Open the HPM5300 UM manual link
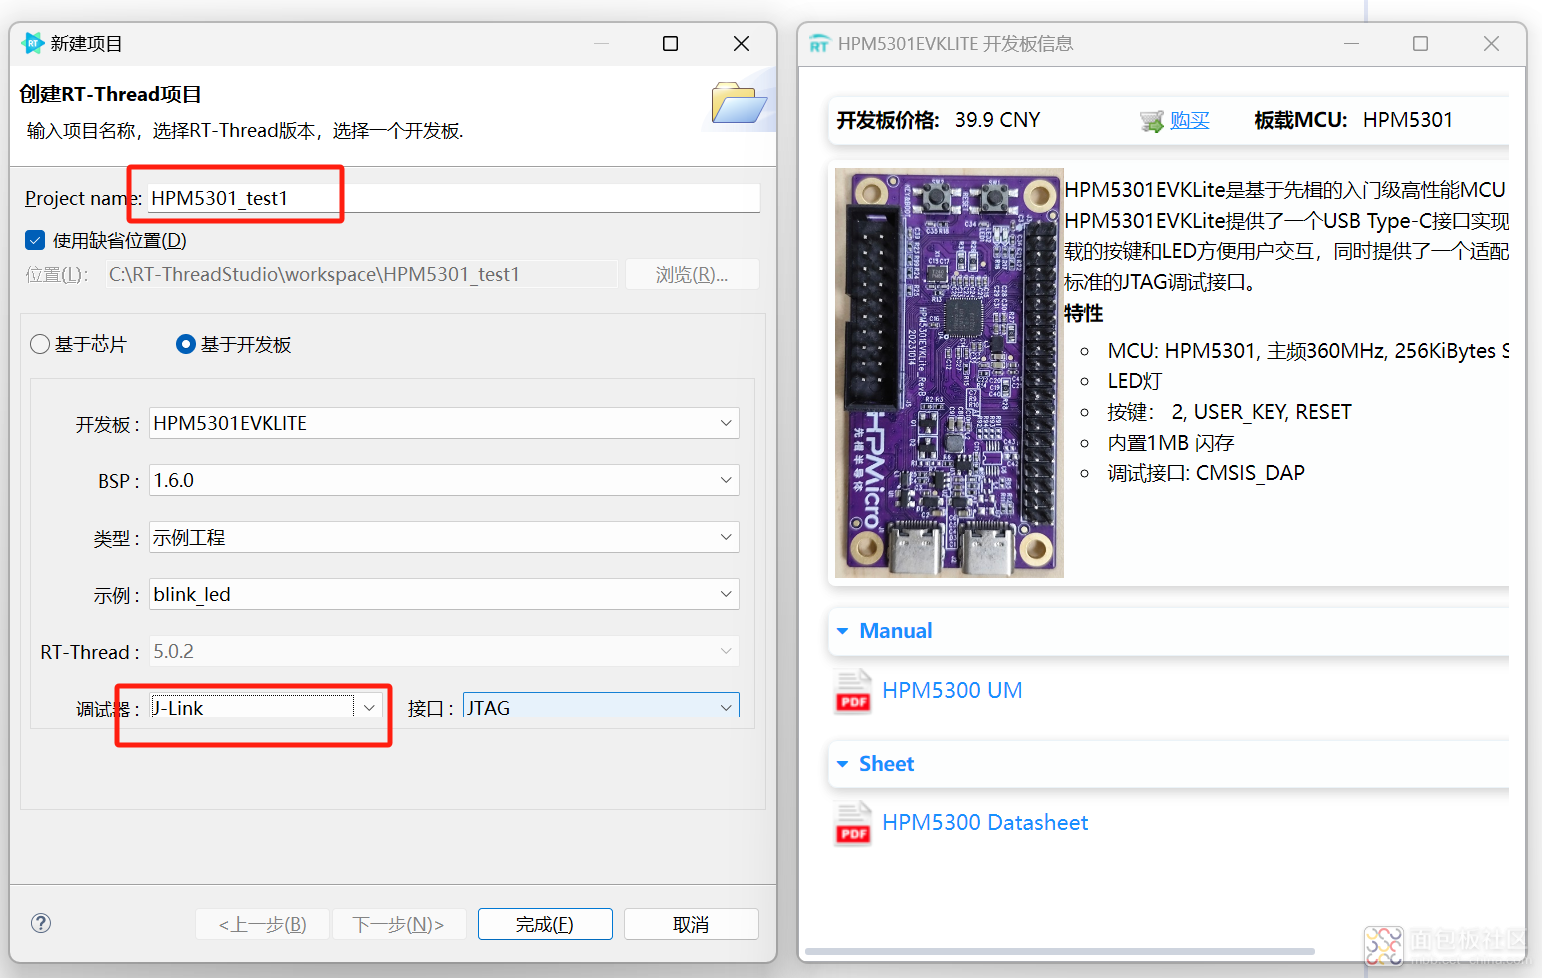Viewport: 1542px width, 978px height. click(952, 690)
